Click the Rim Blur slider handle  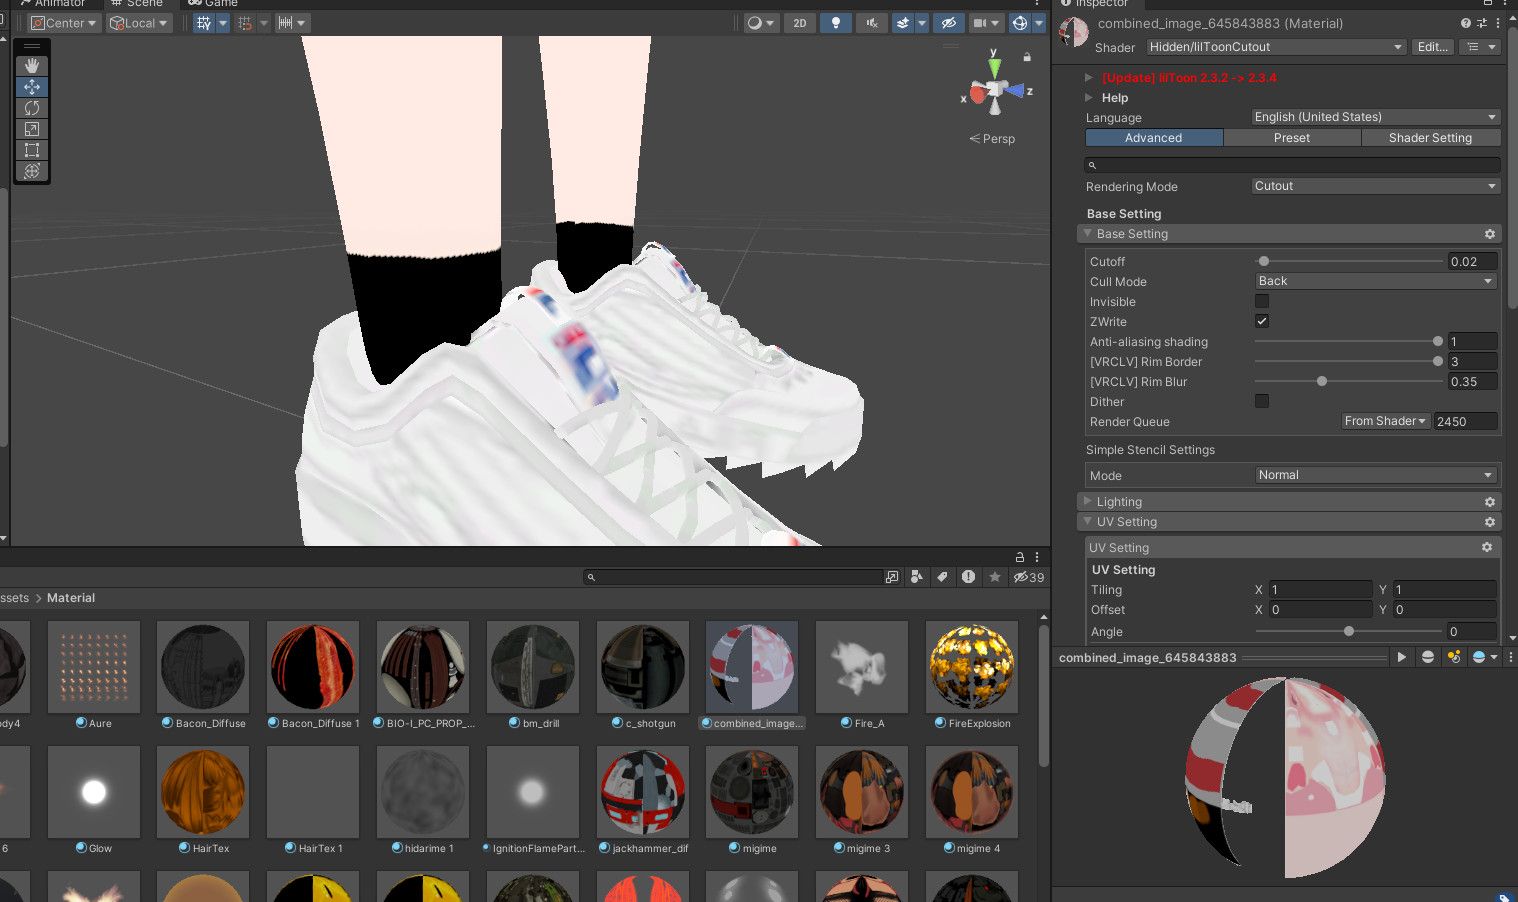[x=1322, y=381]
